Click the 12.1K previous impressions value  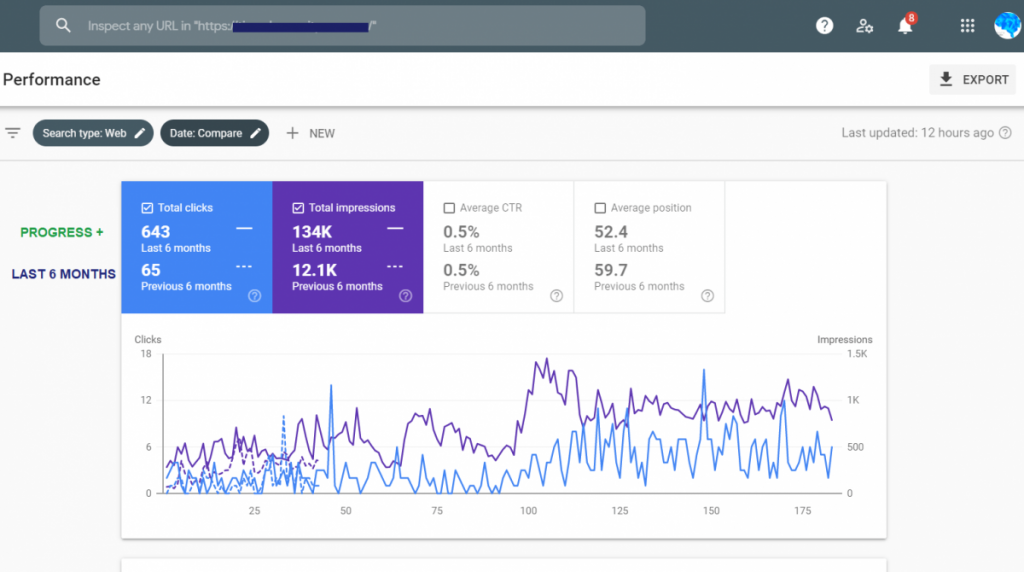[x=314, y=270]
